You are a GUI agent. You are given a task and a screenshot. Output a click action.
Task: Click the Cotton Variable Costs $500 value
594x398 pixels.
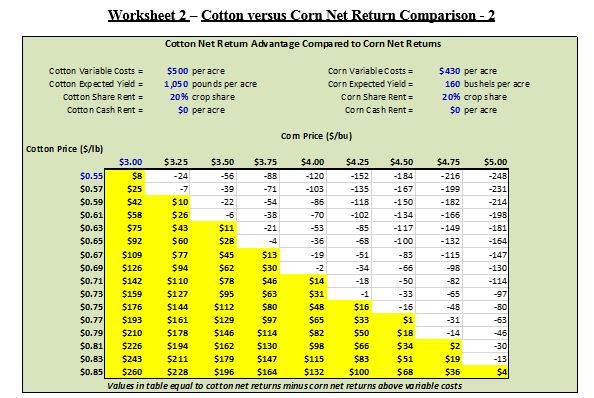tap(177, 71)
